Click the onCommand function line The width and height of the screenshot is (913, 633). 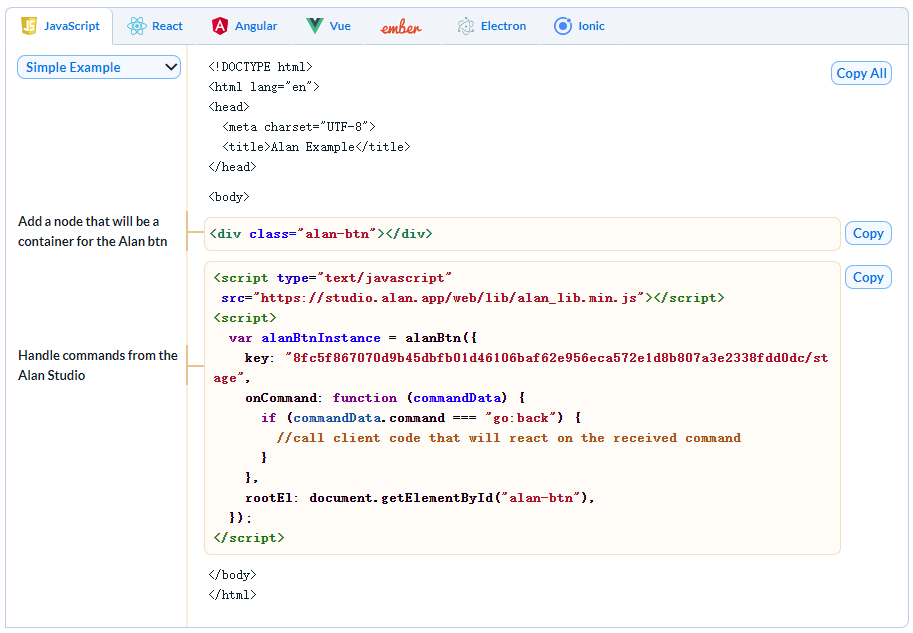coord(385,398)
